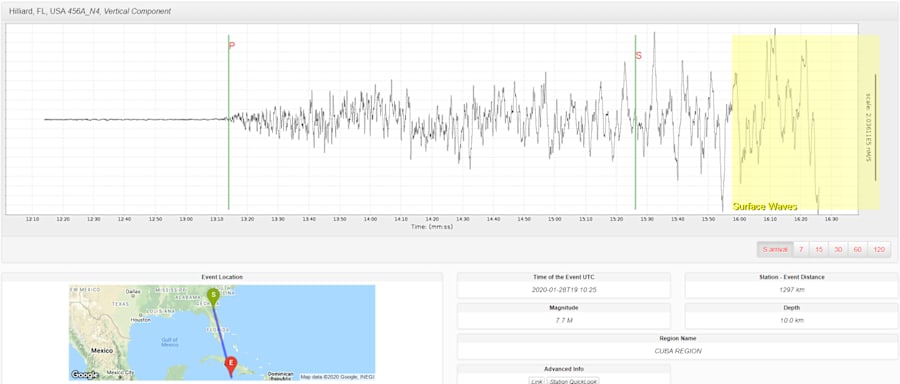Switch to the 120 minute window
Screen dimensions: 900x384
(x=879, y=250)
